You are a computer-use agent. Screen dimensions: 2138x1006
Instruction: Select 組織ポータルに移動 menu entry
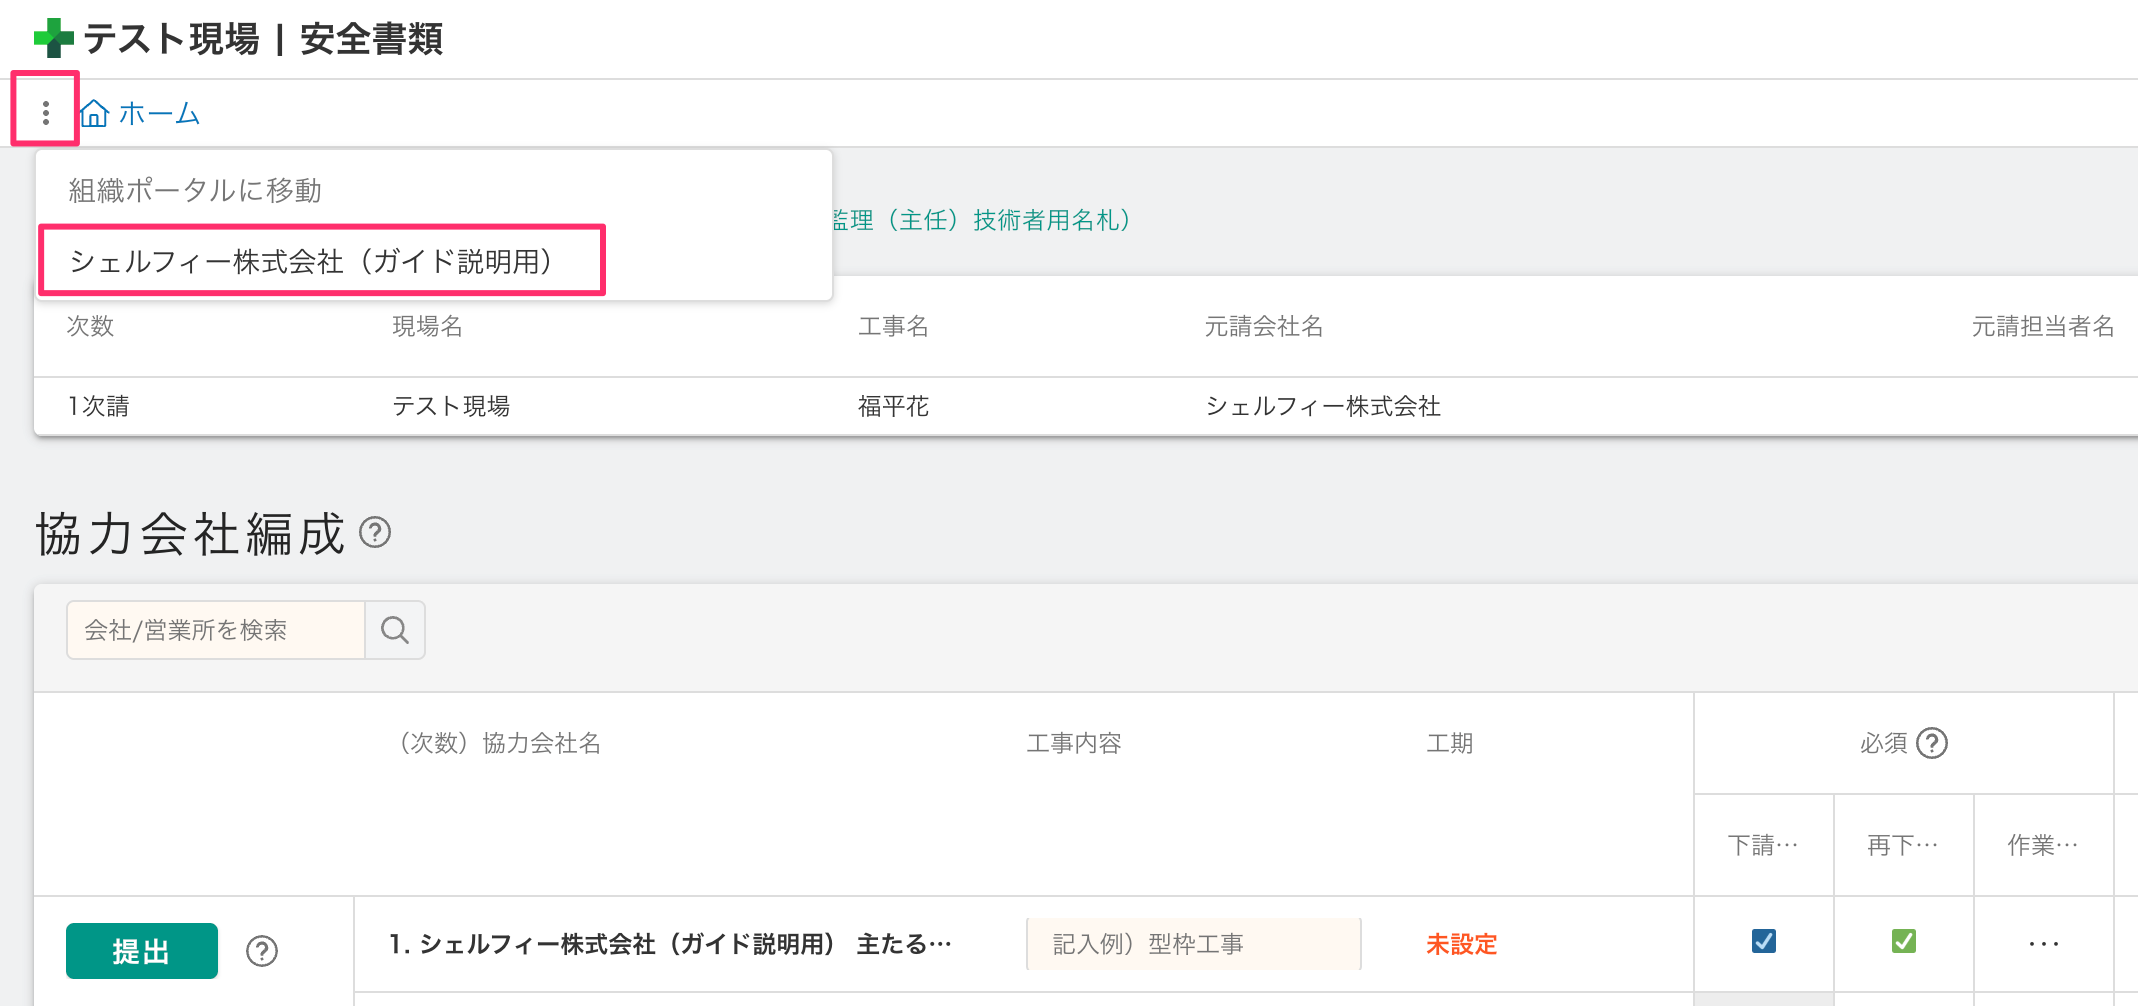point(195,190)
